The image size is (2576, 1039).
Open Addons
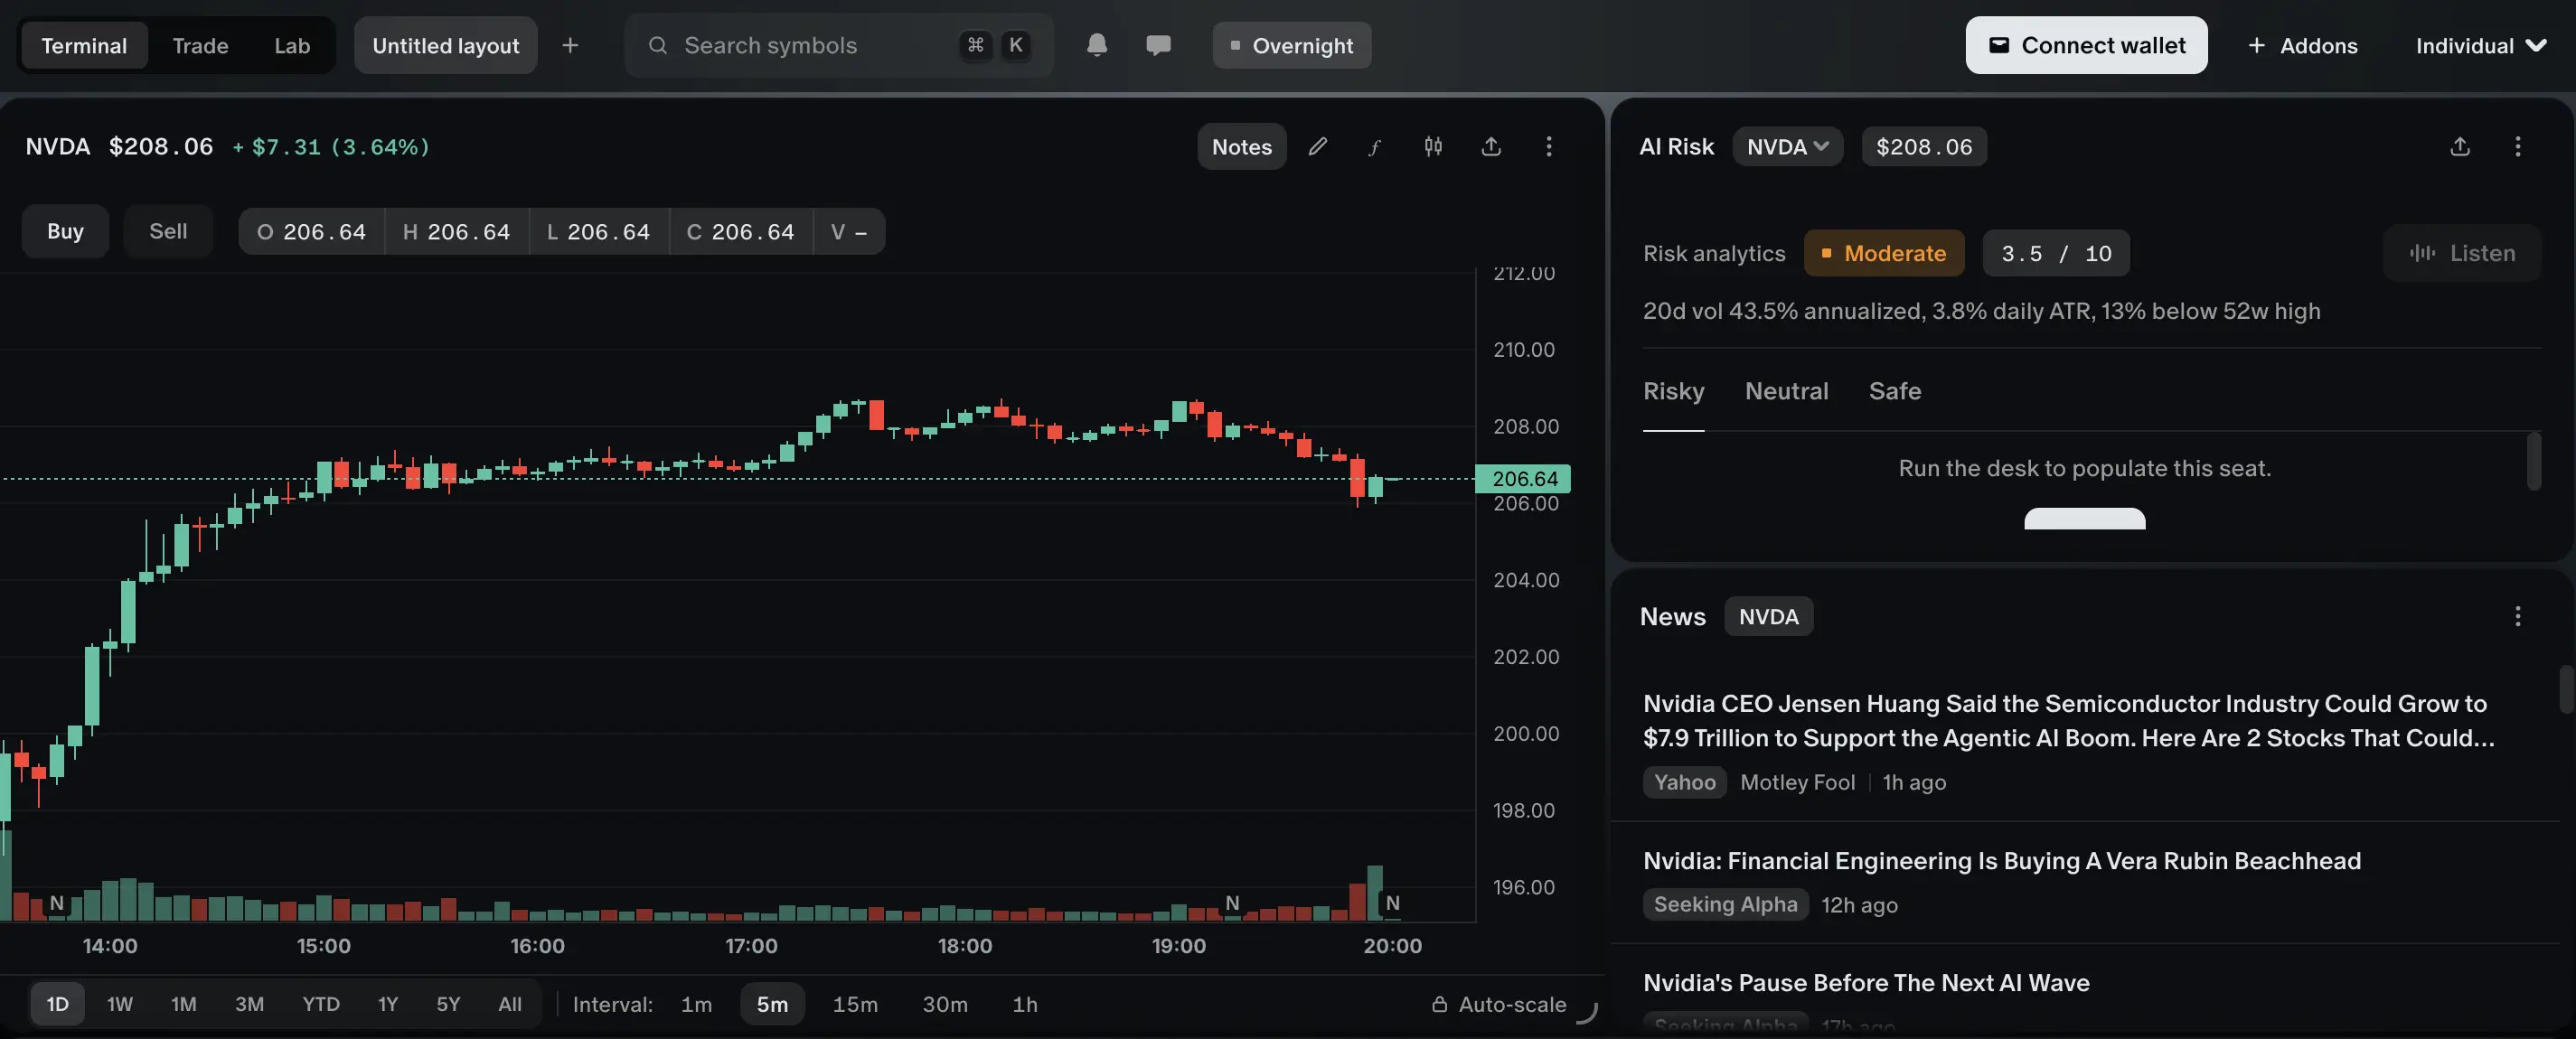click(x=2302, y=45)
